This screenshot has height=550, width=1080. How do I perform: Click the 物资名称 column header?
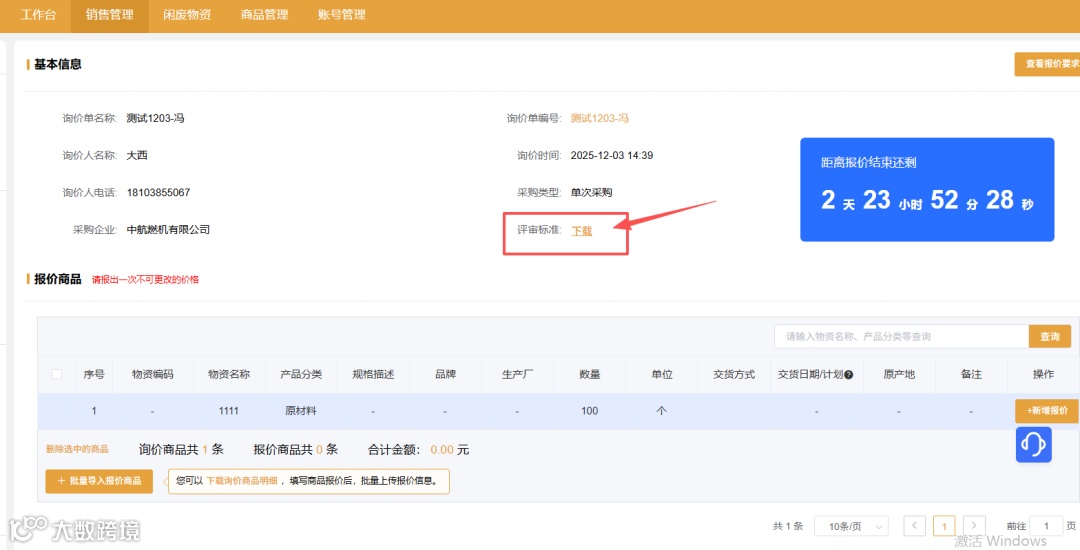click(229, 374)
